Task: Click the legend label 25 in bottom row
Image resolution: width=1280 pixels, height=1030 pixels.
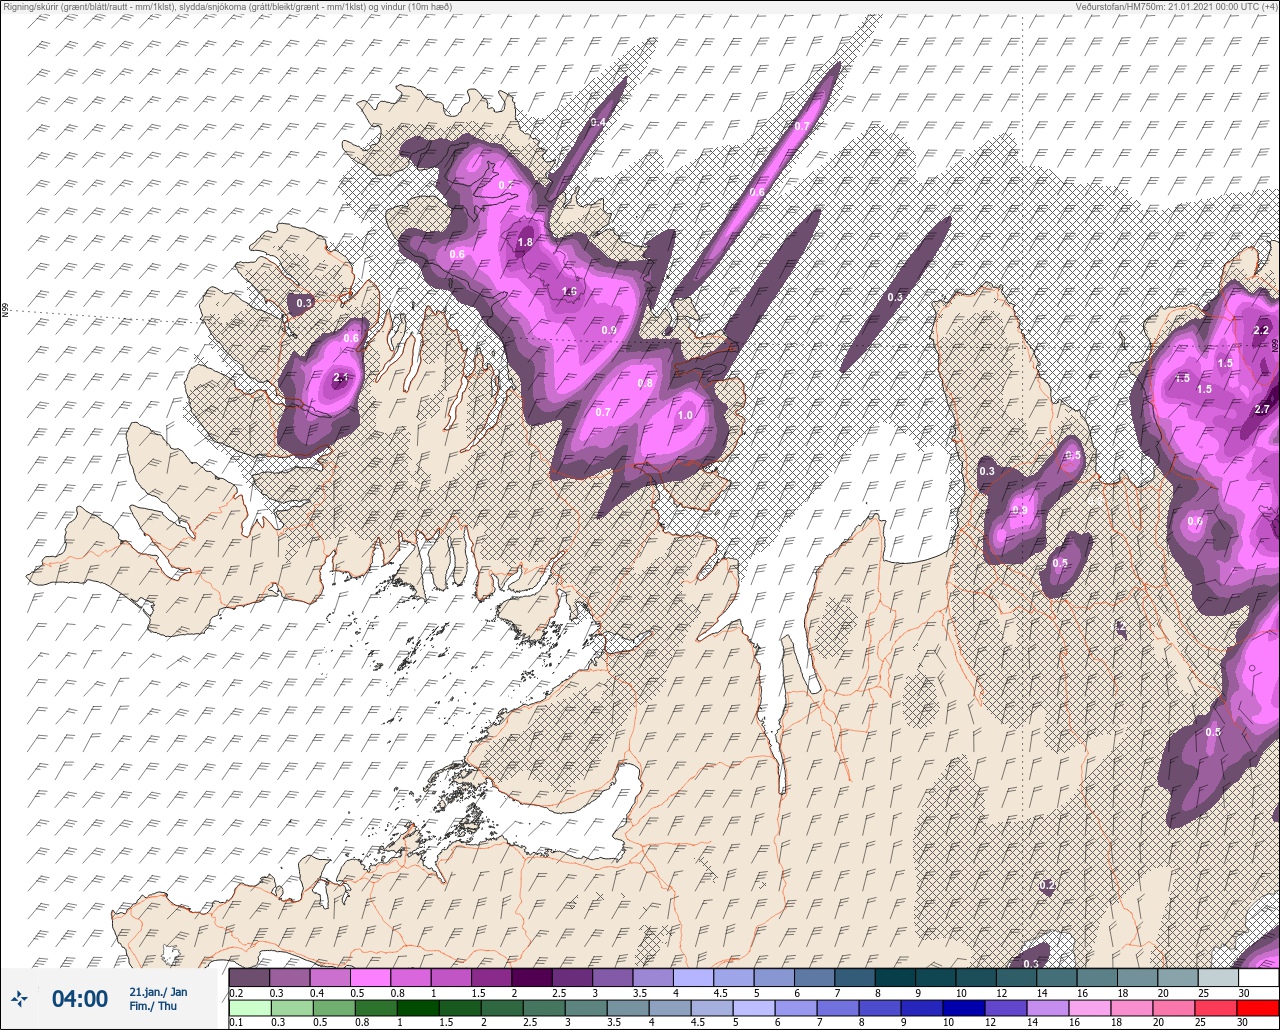Action: pyautogui.click(x=1200, y=1023)
